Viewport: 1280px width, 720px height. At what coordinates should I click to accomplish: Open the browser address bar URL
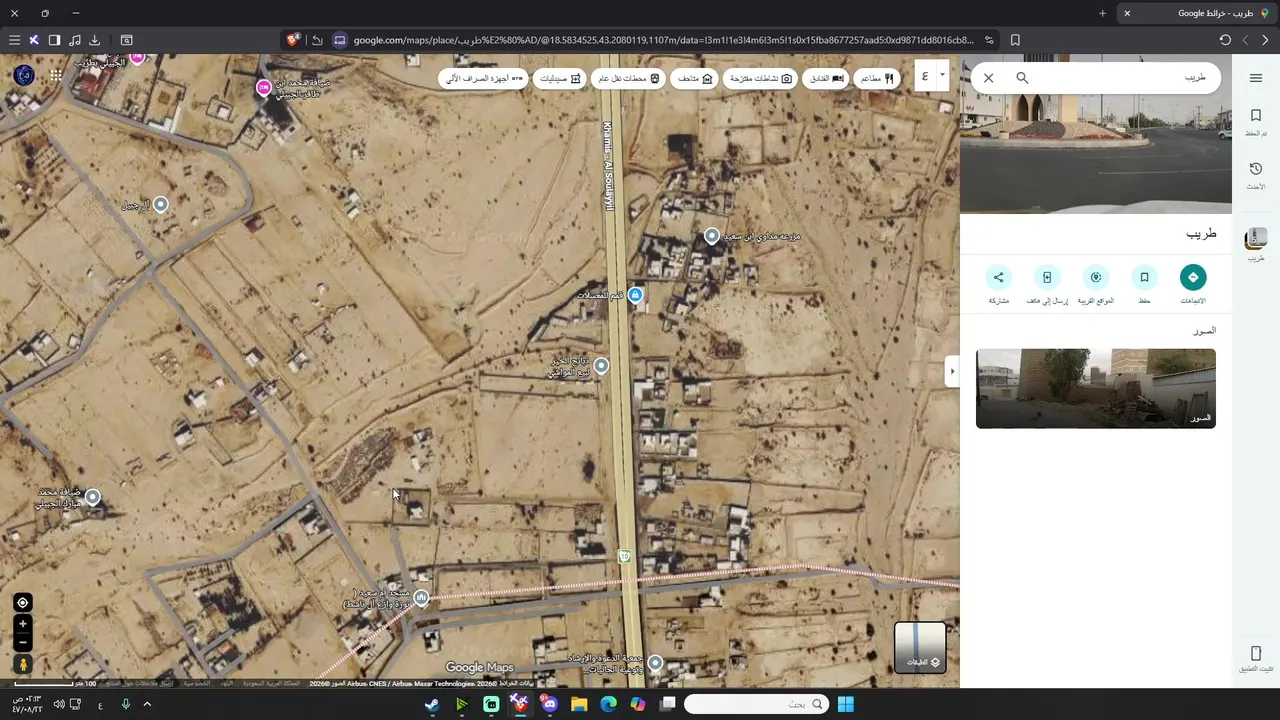664,40
